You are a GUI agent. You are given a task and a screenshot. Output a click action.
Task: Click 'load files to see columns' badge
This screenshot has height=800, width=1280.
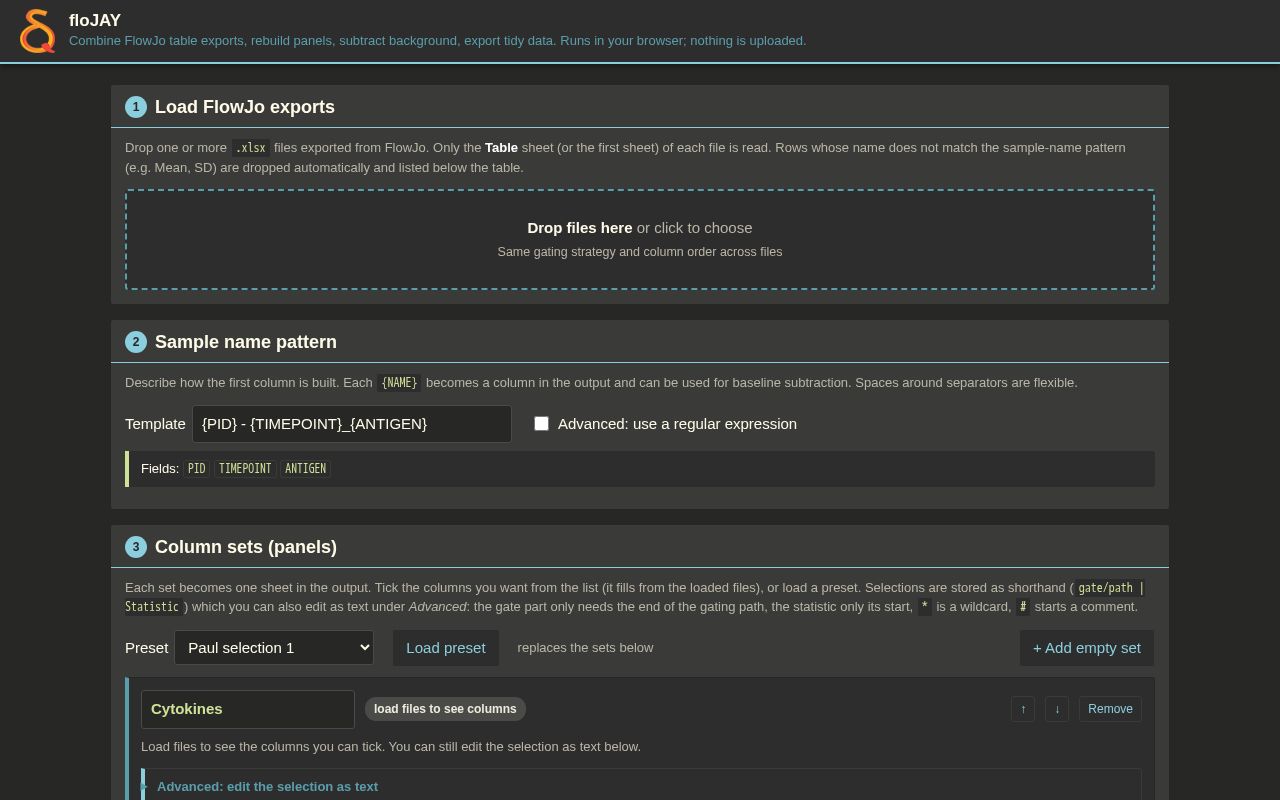(x=445, y=709)
